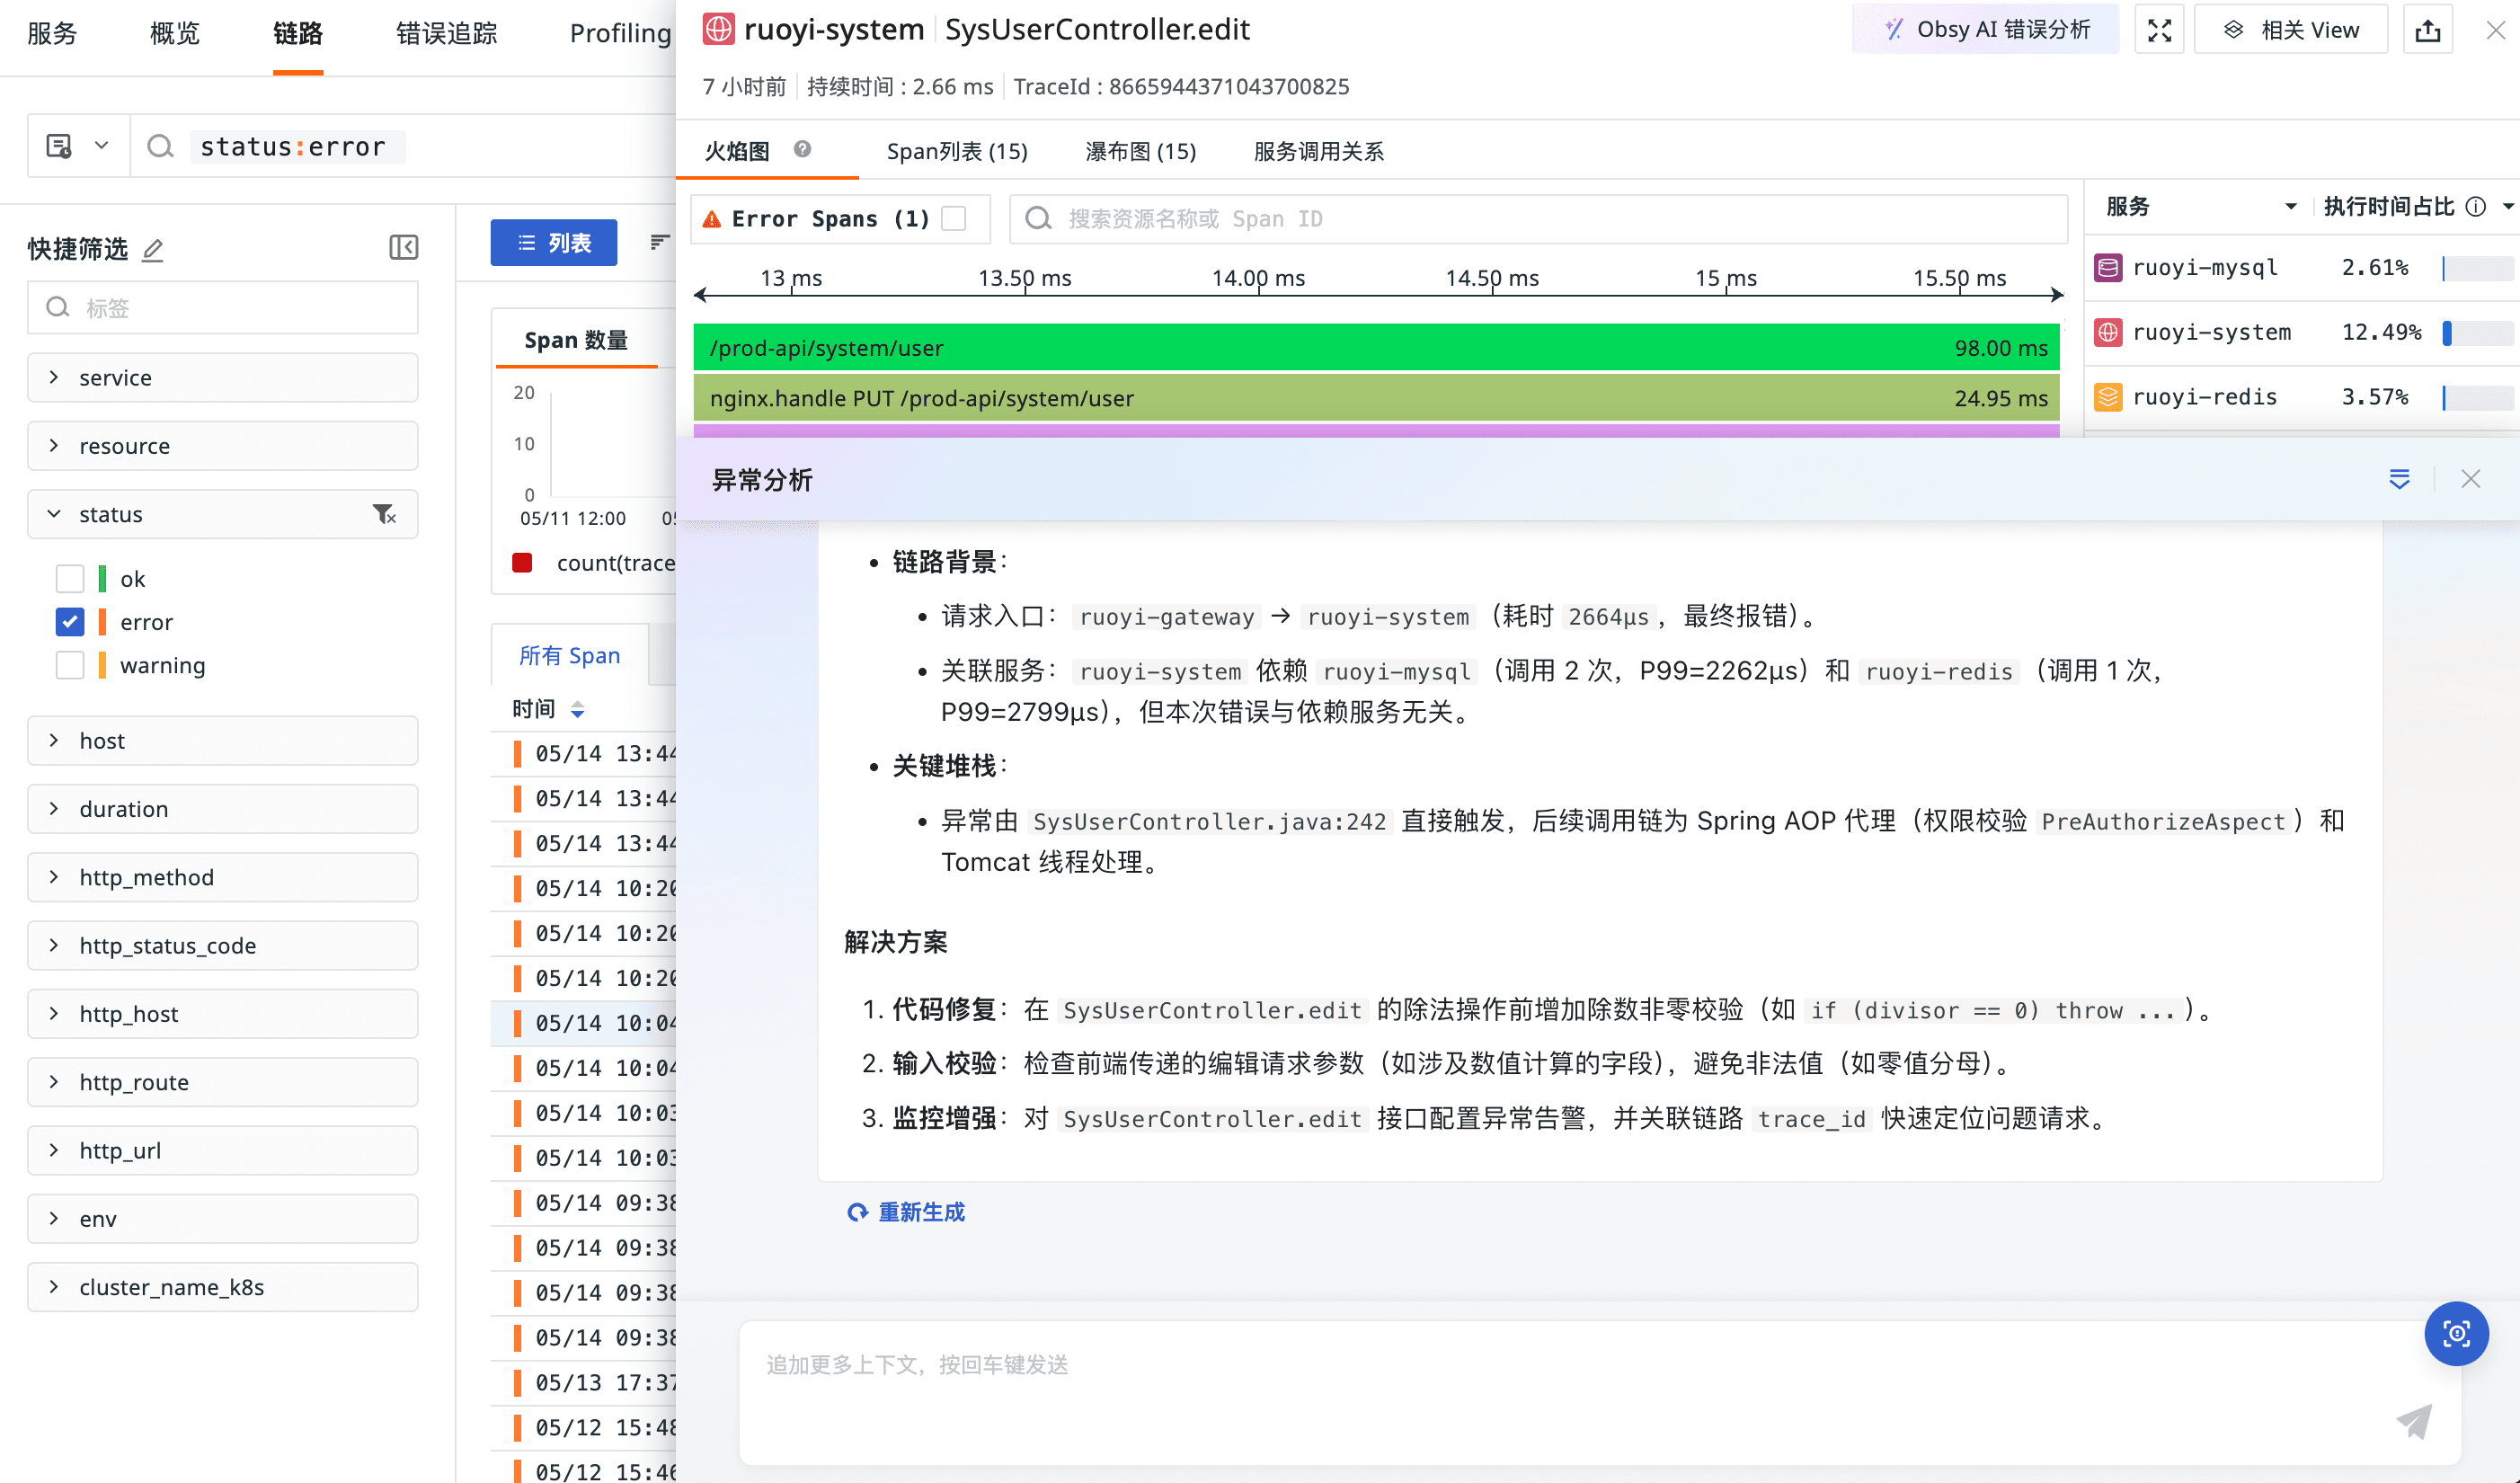2520x1483 pixels.
Task: Switch to Span列表 (15) tab
Action: [x=957, y=151]
